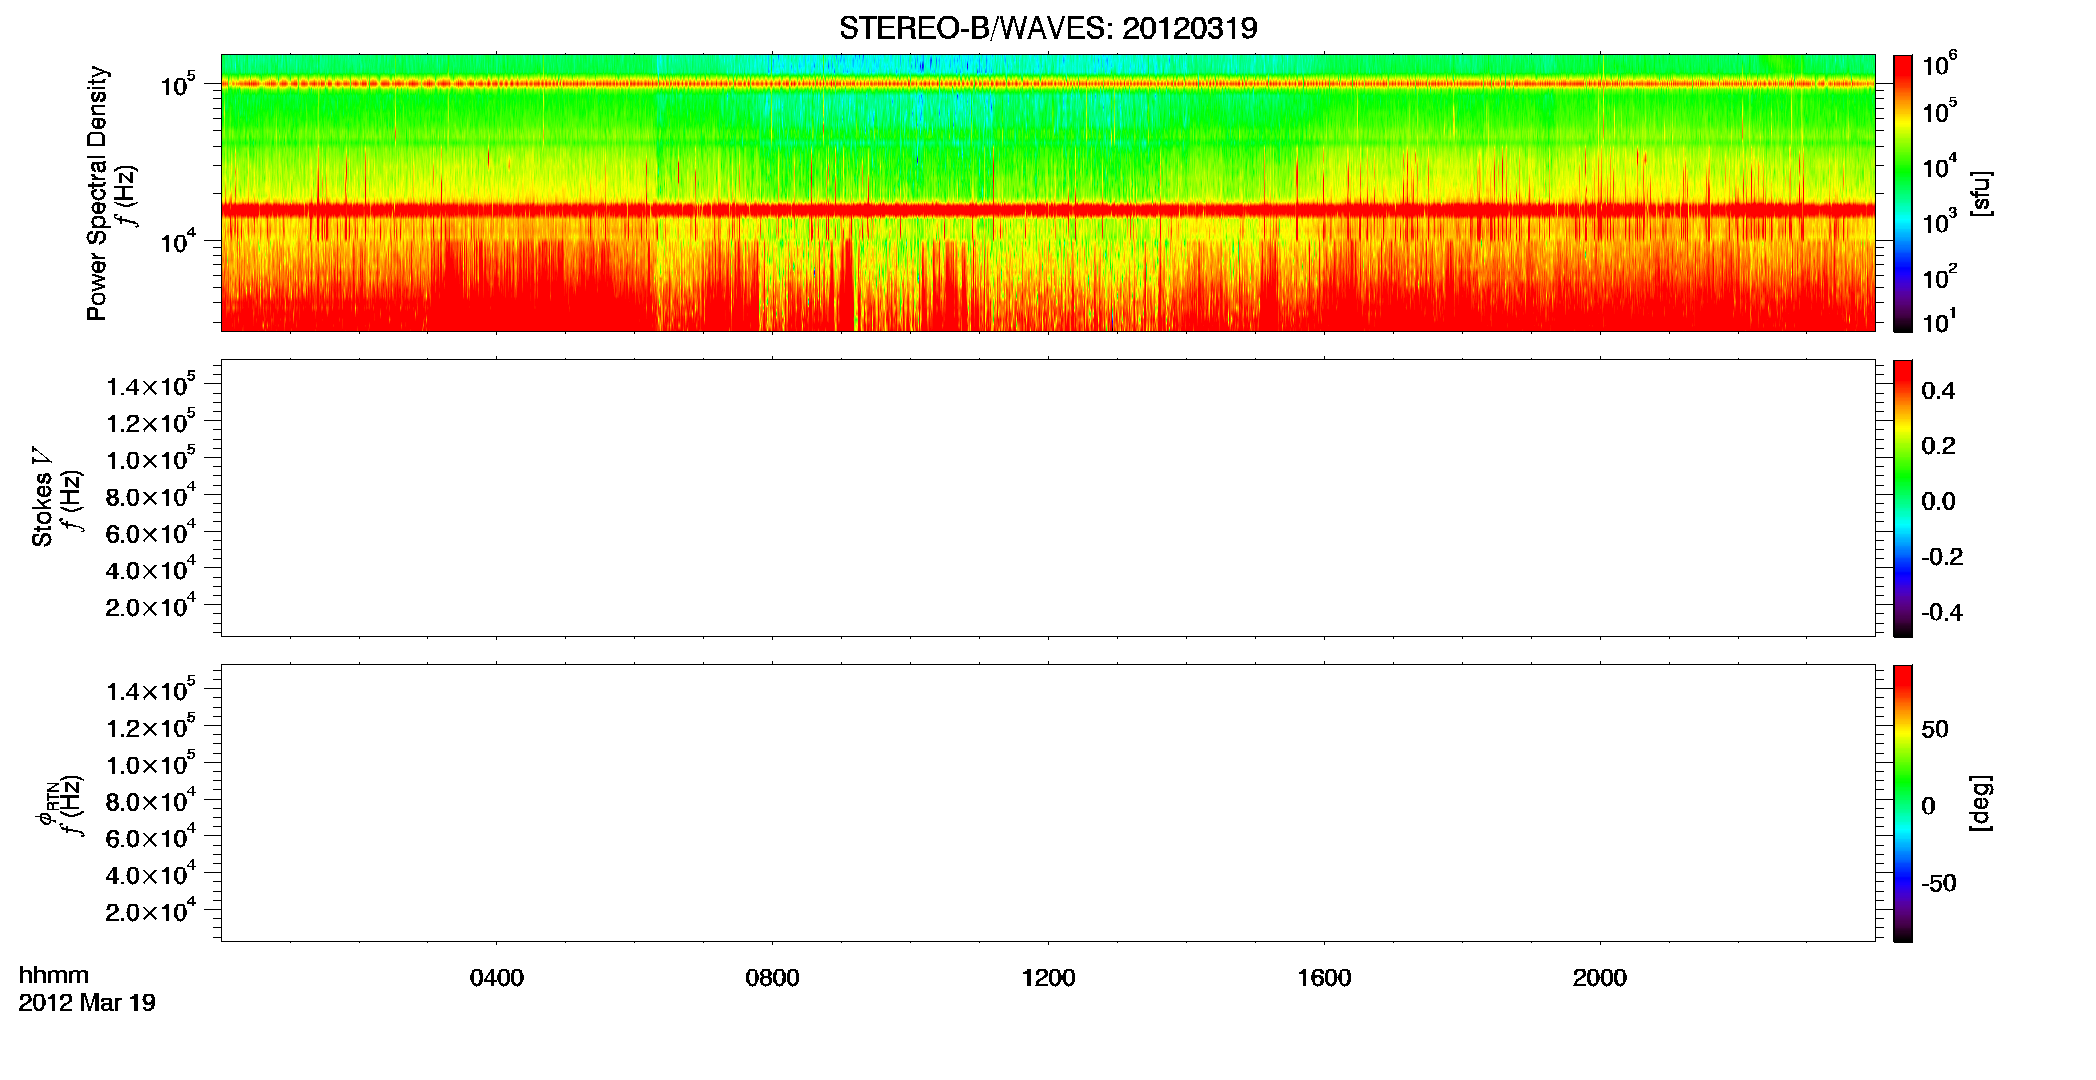Viewport: 2096px width, 1080px height.
Task: Click the Stokes V color bar
Action: 1903,498
